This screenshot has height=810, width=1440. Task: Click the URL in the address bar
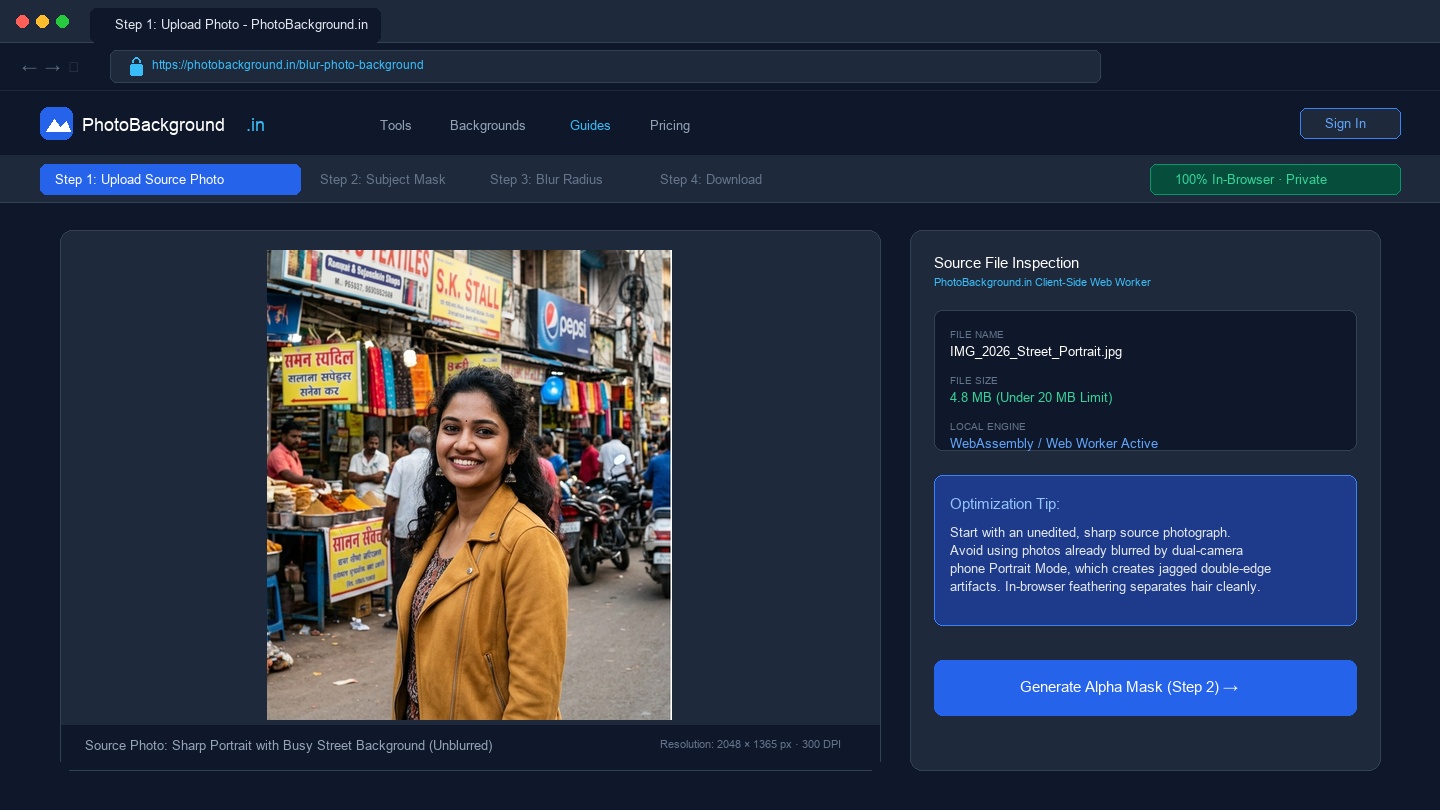tap(288, 65)
